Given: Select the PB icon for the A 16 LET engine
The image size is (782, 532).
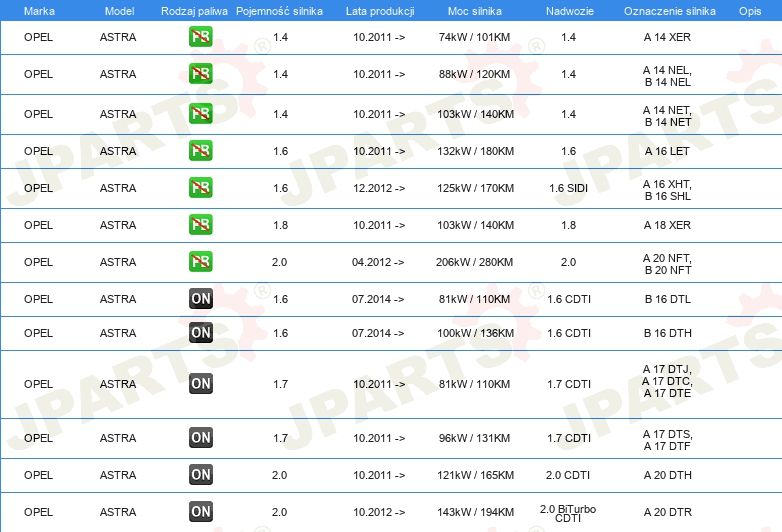Looking at the screenshot, I should (201, 151).
